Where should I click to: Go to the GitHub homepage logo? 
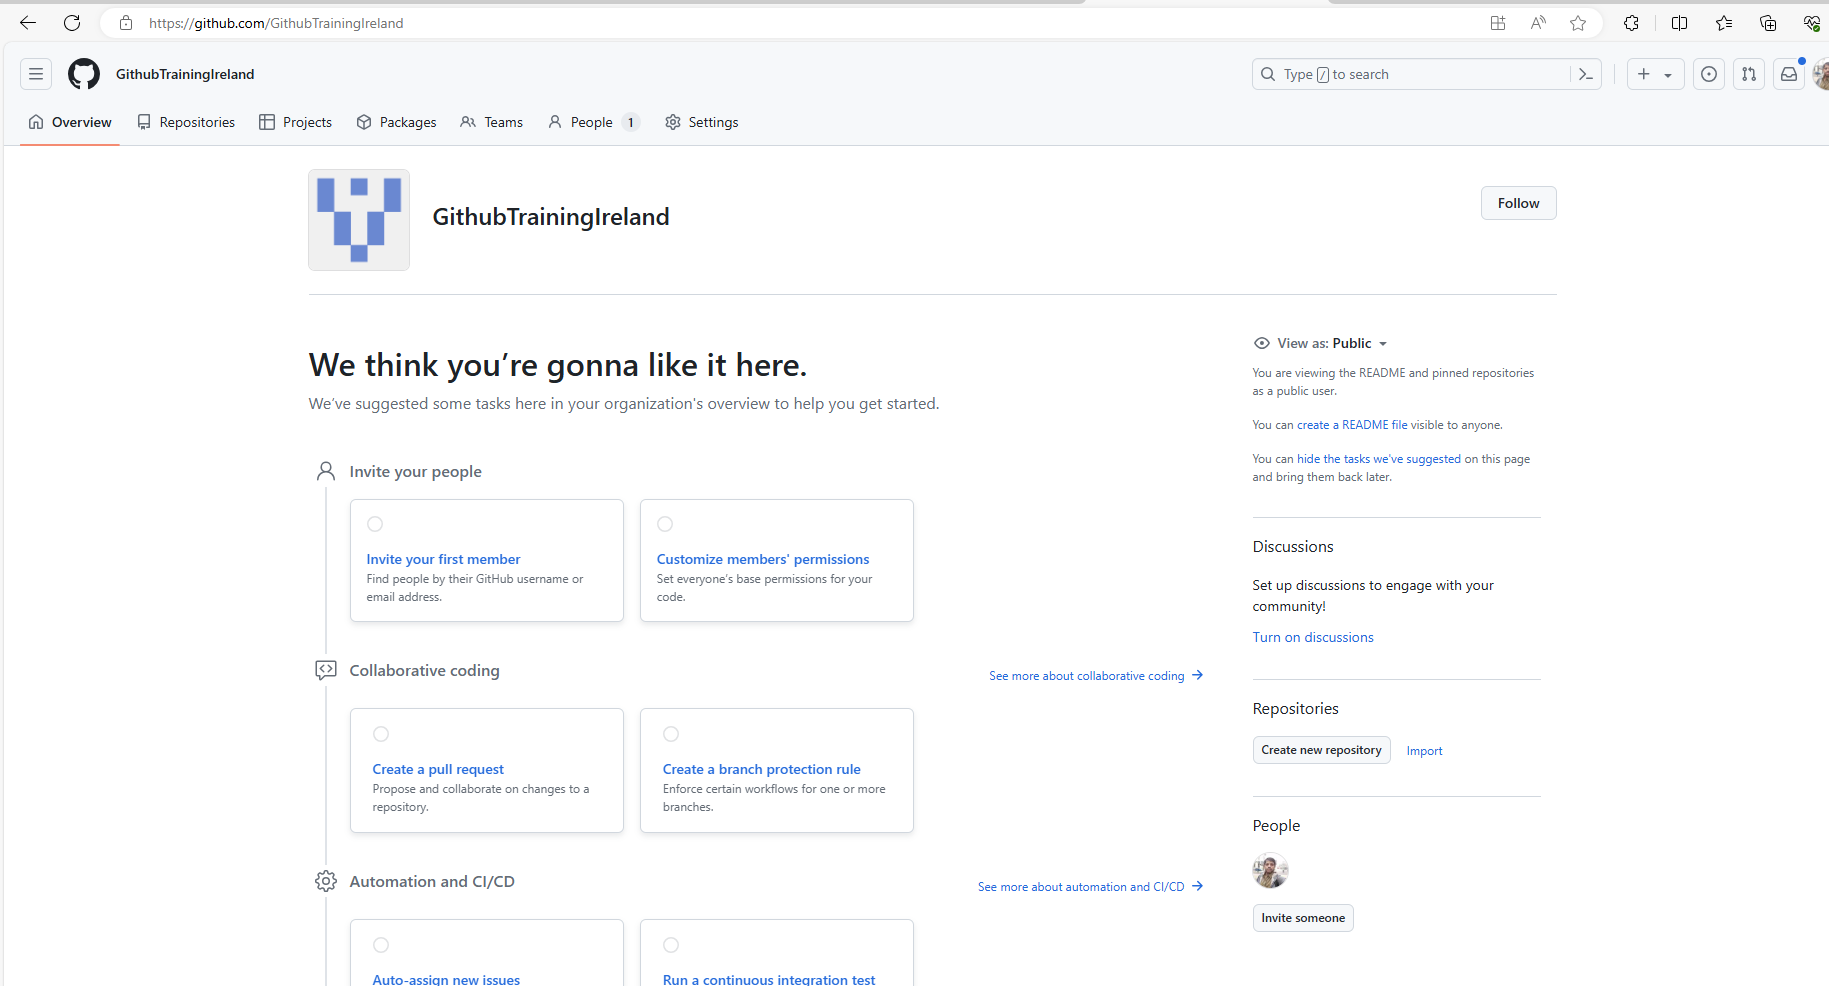point(84,74)
